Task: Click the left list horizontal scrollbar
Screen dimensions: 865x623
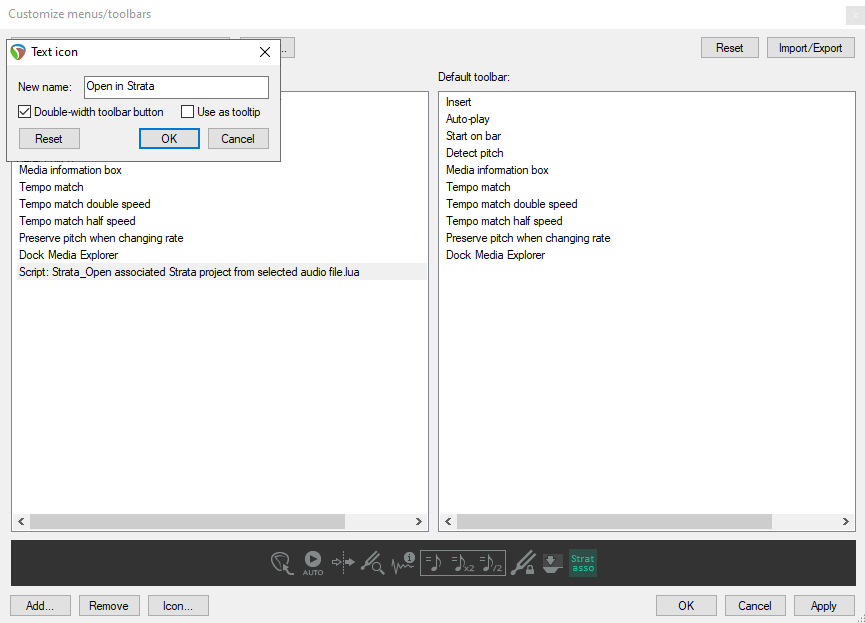Action: pos(187,522)
